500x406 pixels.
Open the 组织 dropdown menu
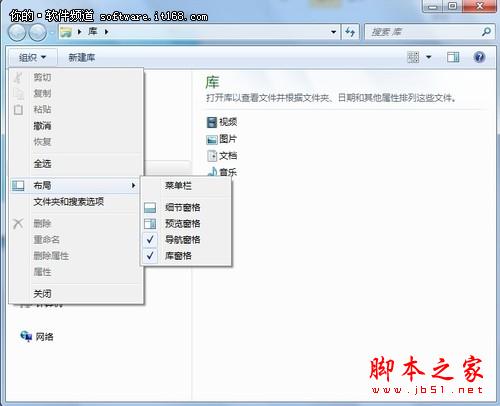click(32, 58)
